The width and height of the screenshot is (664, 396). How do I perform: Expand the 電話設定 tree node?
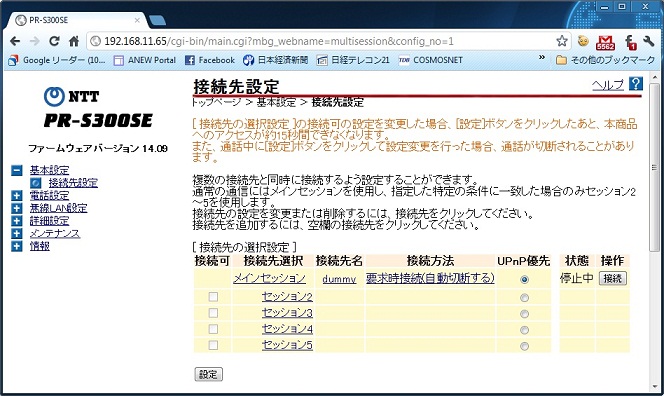pyautogui.click(x=17, y=196)
